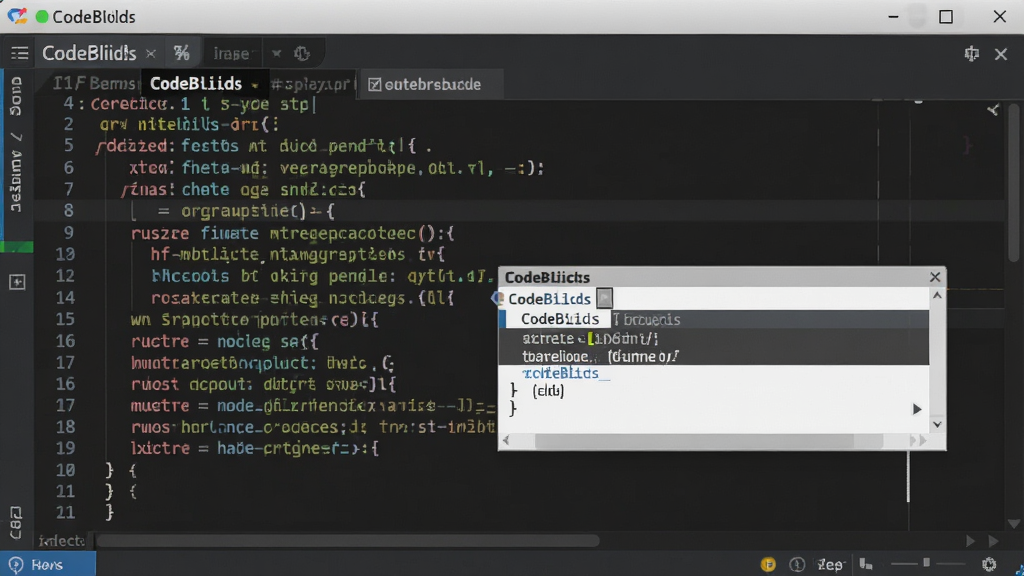Viewport: 1024px width, 576px height.
Task: Close the editor panel with top-right X
Action: pos(1000,54)
